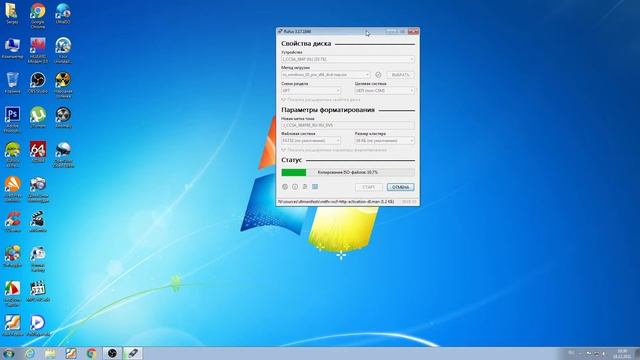
Task: Open the MPC-HC 321 player shortcut
Action: (x=38, y=291)
